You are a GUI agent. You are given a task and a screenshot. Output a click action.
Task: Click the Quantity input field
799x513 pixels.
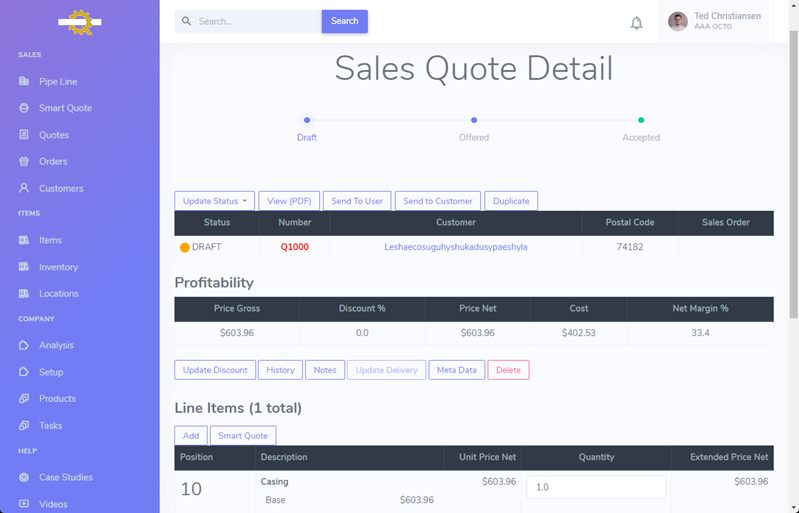pos(596,487)
